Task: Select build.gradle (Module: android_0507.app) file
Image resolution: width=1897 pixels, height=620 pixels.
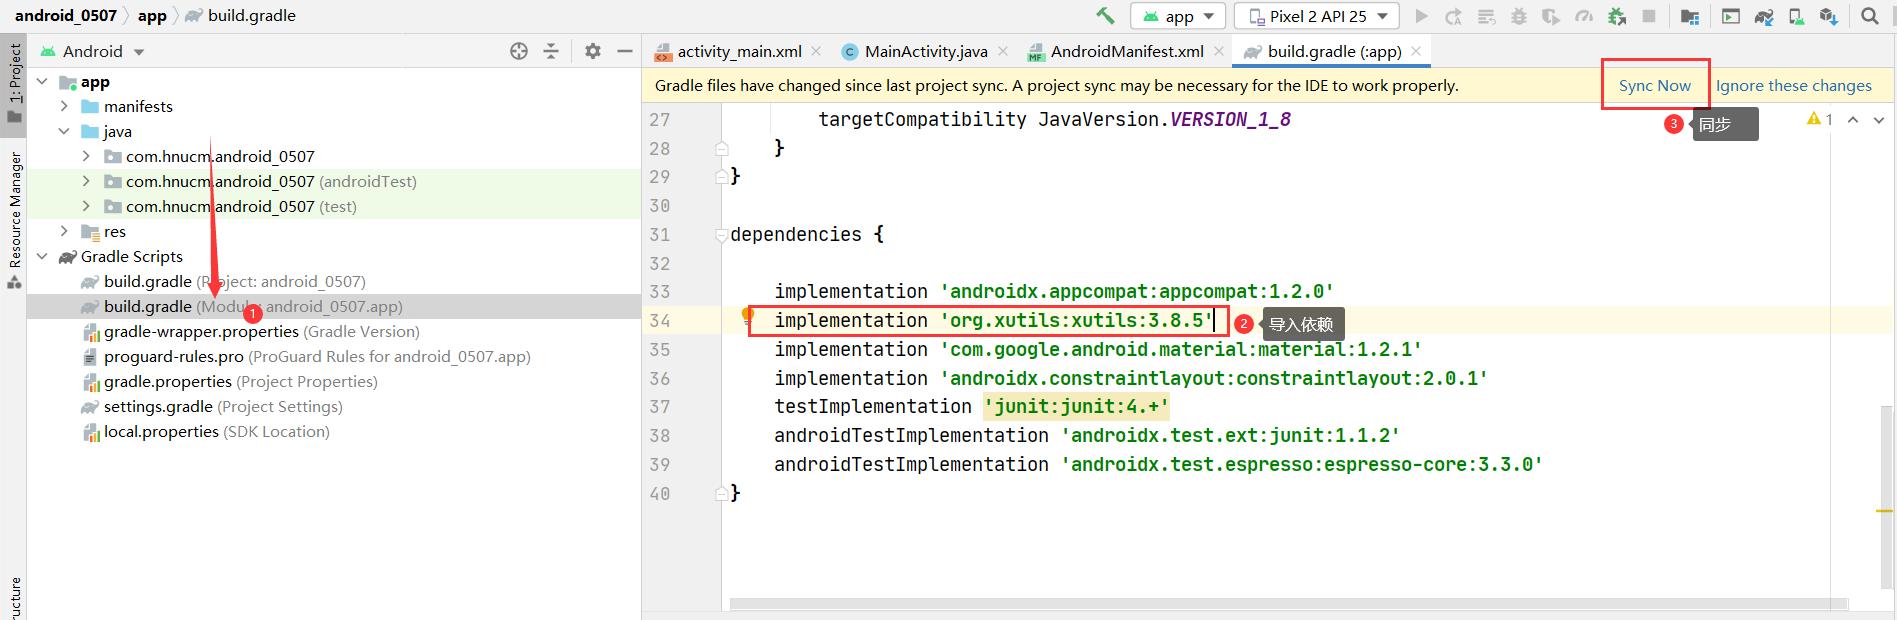Action: pyautogui.click(x=334, y=306)
